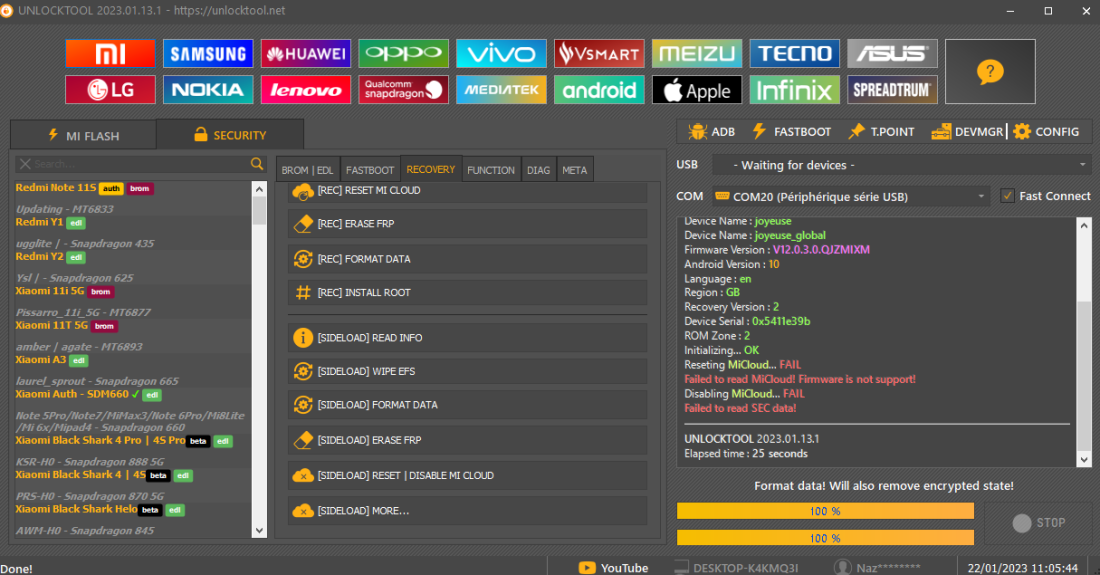Viewport: 1100px width, 575px height.
Task: Open the BROM | EDL tab
Action: click(307, 170)
